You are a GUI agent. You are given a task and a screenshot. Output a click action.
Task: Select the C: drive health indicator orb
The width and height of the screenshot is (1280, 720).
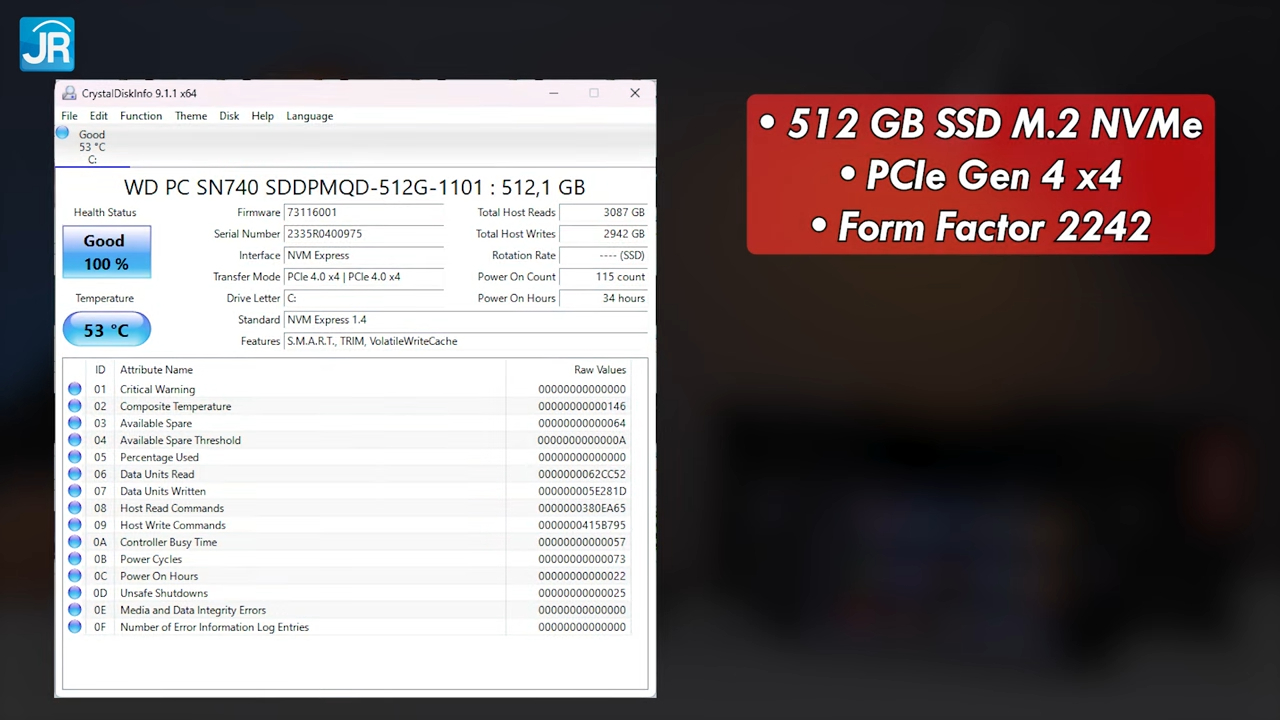point(63,134)
